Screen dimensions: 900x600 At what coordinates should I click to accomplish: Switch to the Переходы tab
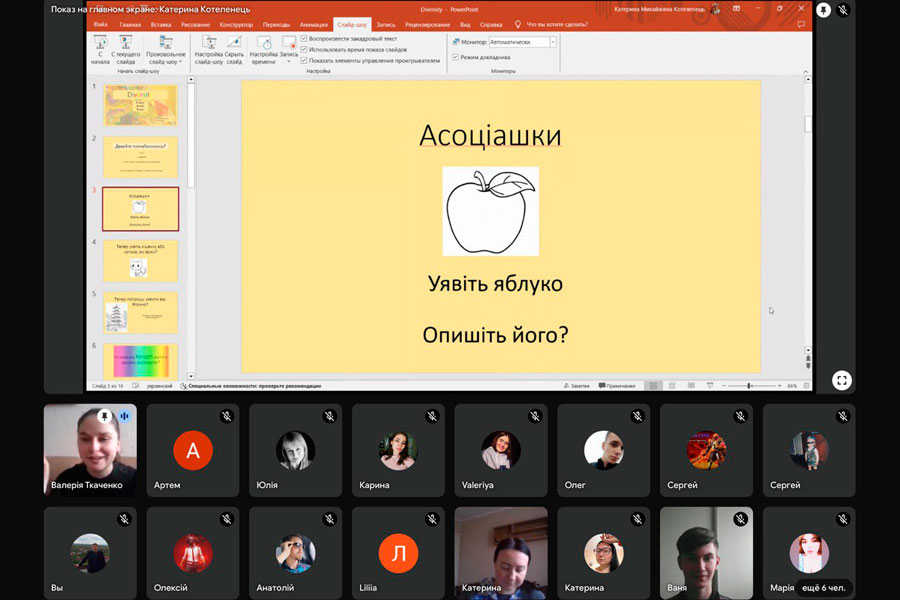pyautogui.click(x=276, y=25)
